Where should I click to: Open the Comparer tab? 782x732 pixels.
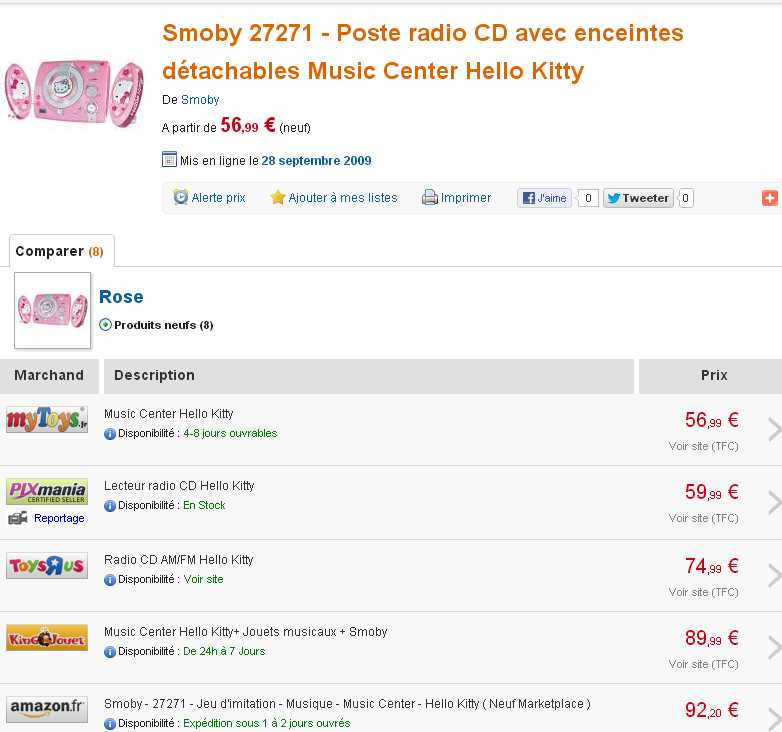pyautogui.click(x=60, y=252)
